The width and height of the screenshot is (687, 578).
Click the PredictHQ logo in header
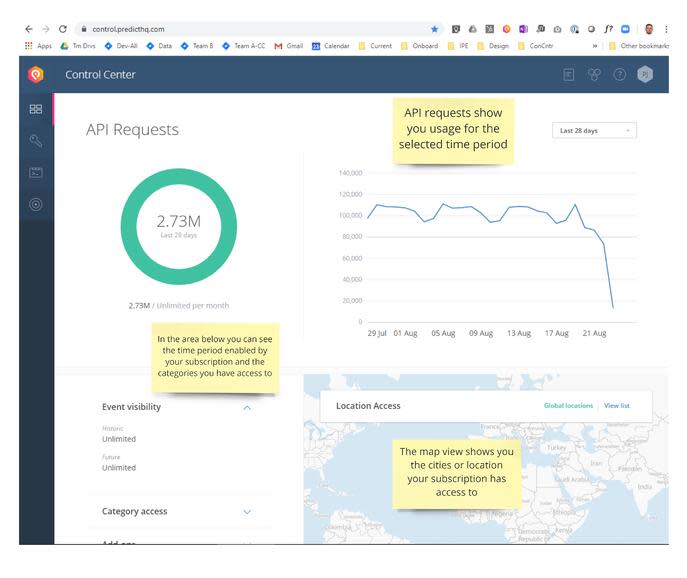[x=36, y=74]
